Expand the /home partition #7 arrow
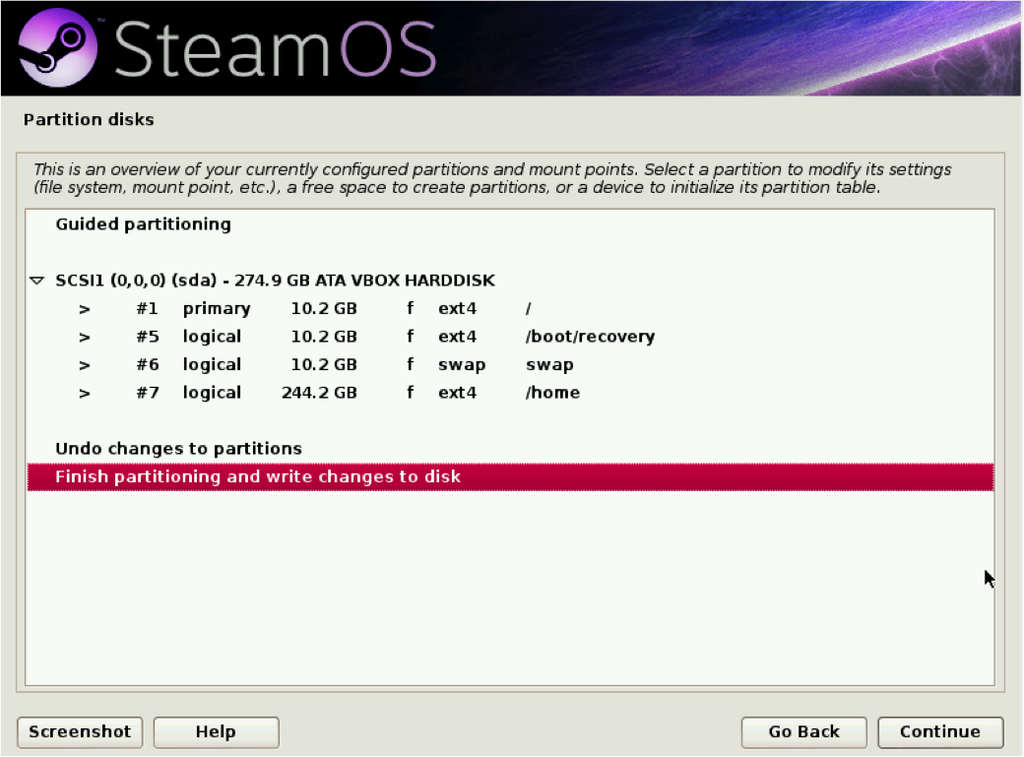The height and width of the screenshot is (757, 1024). [84, 392]
